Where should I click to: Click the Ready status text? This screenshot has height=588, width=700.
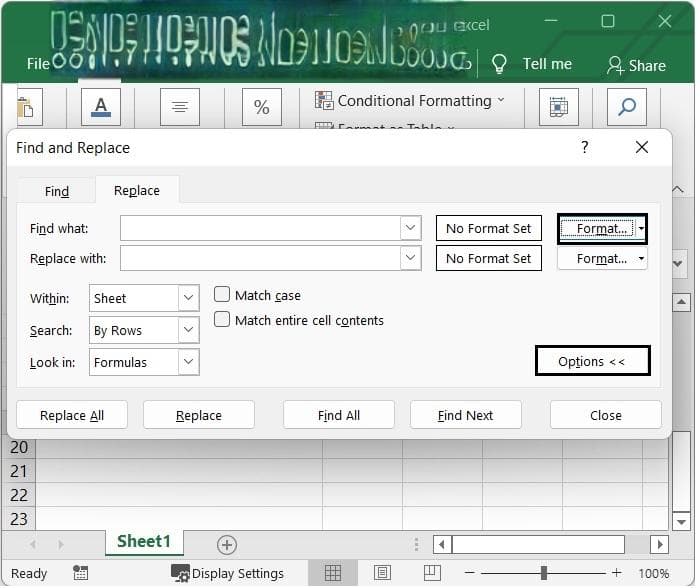[x=29, y=573]
